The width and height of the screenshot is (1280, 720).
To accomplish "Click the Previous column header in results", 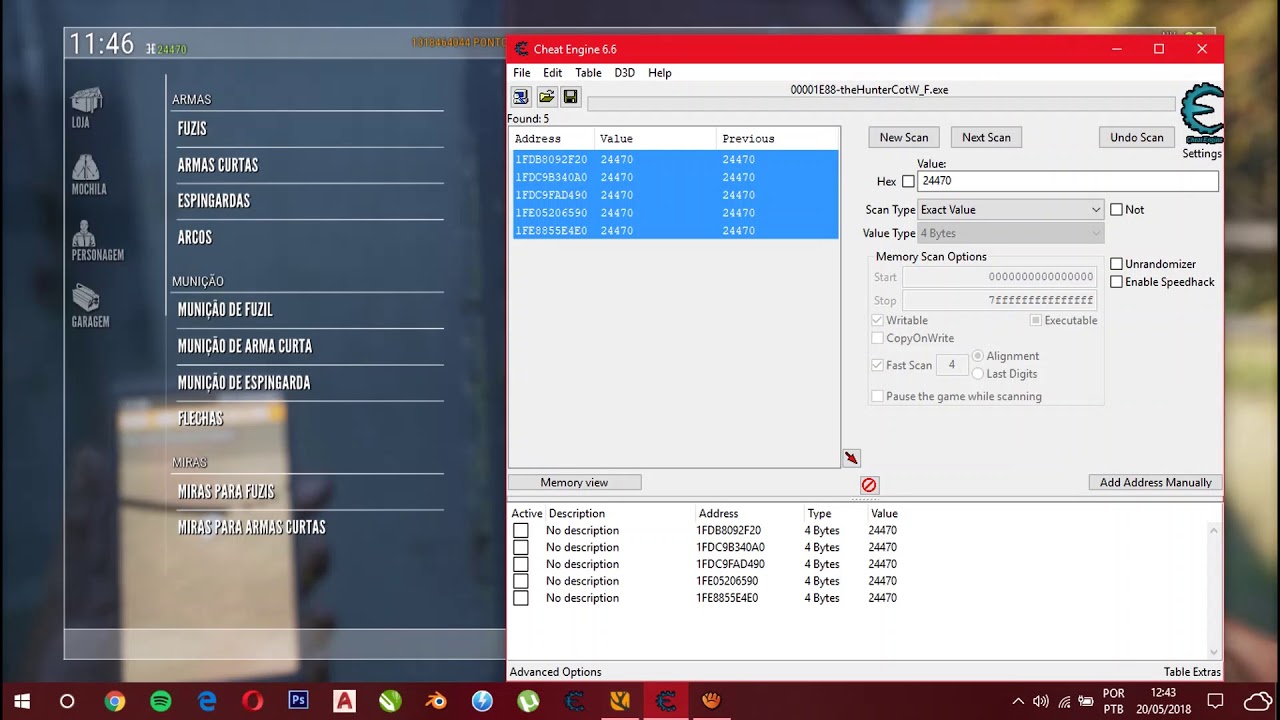I will tap(777, 138).
